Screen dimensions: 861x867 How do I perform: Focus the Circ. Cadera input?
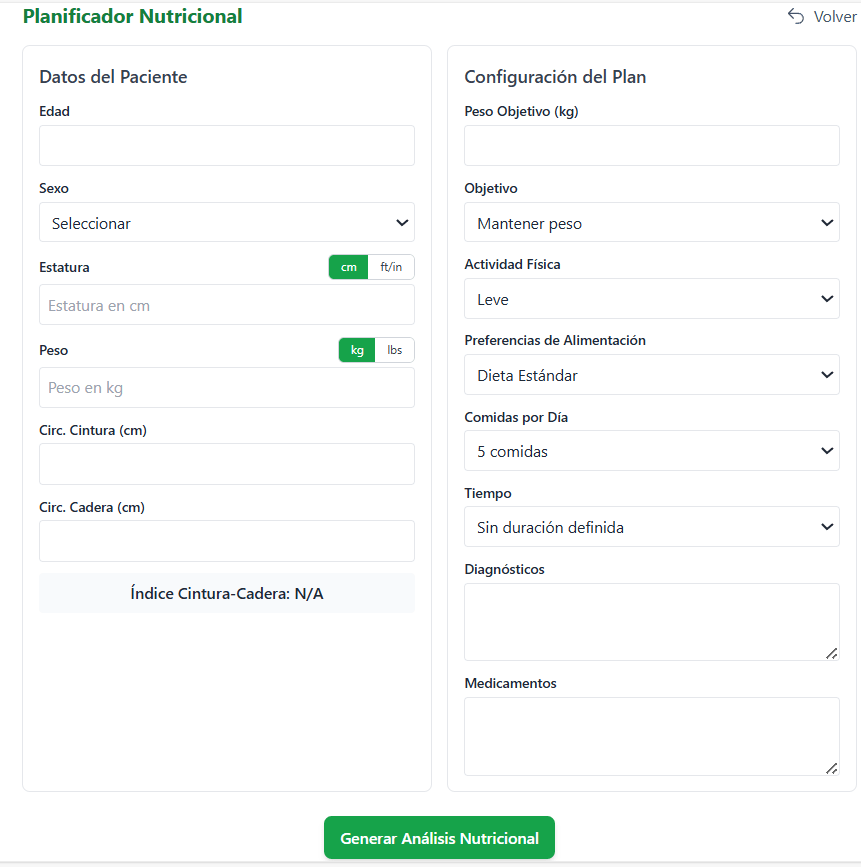(x=227, y=541)
